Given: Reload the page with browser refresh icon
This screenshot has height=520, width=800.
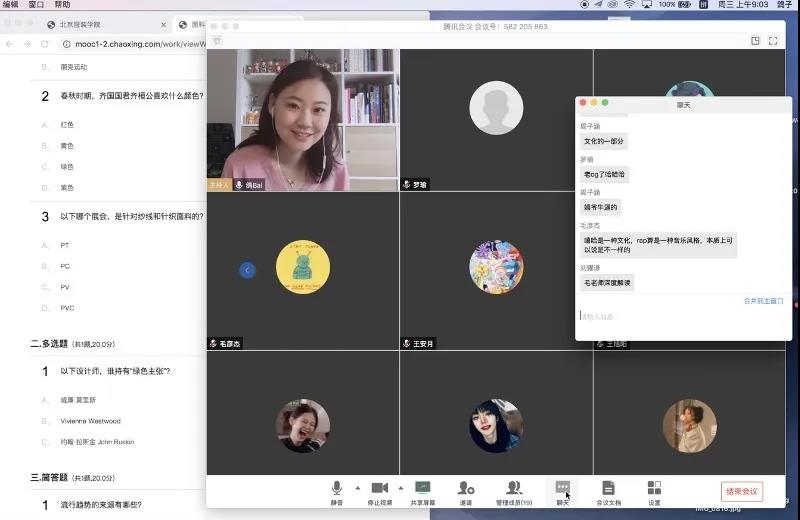Looking at the screenshot, I should 44,44.
